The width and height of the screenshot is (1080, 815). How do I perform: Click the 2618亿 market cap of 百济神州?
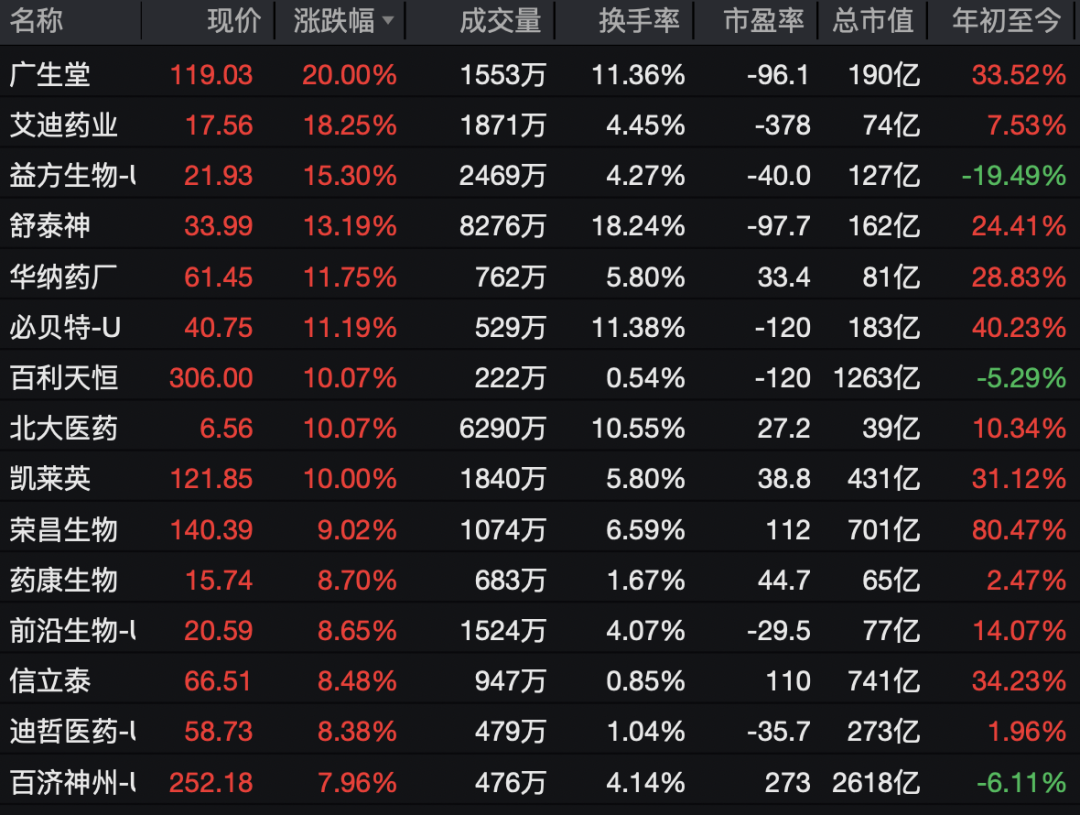[x=876, y=780]
